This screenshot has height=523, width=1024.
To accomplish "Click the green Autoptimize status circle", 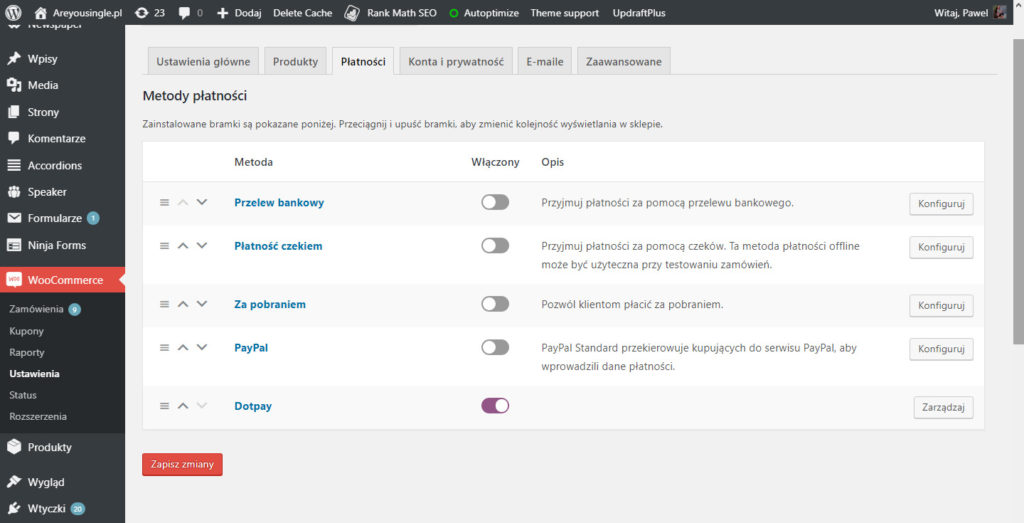I will [454, 13].
